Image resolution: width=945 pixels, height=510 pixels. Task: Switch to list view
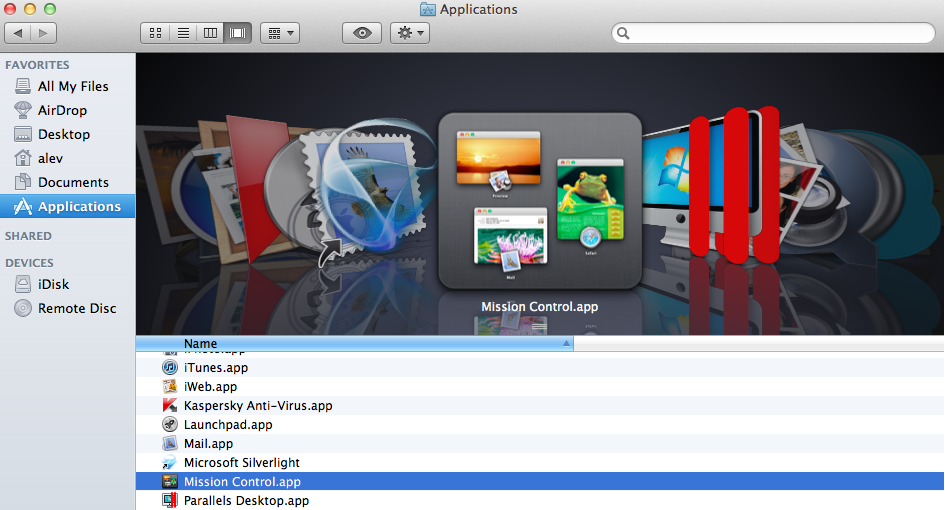(183, 33)
